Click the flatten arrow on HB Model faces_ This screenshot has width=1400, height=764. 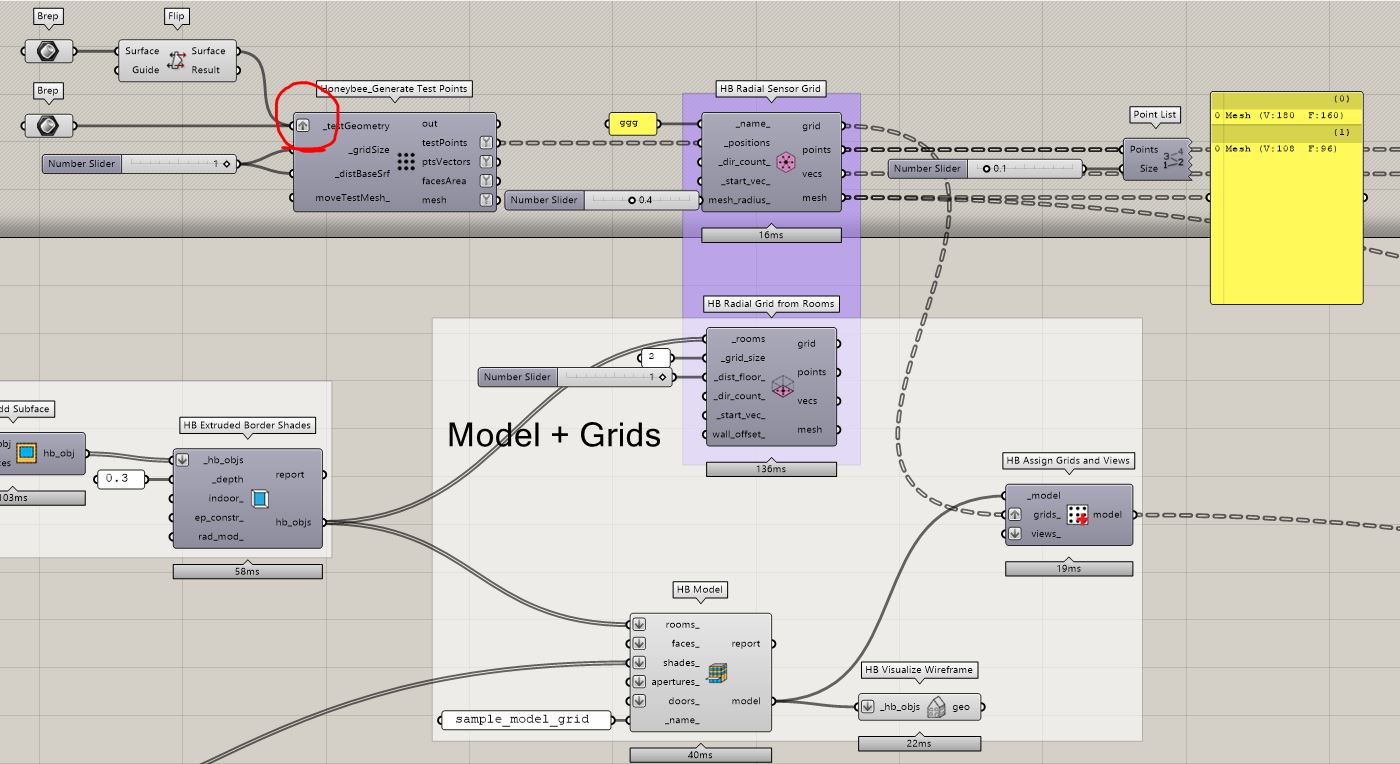639,644
